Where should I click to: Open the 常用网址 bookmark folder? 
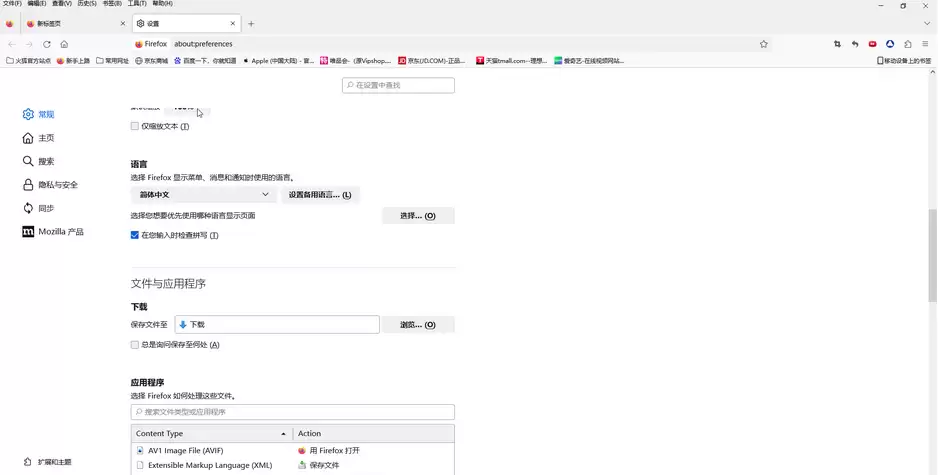pos(112,61)
